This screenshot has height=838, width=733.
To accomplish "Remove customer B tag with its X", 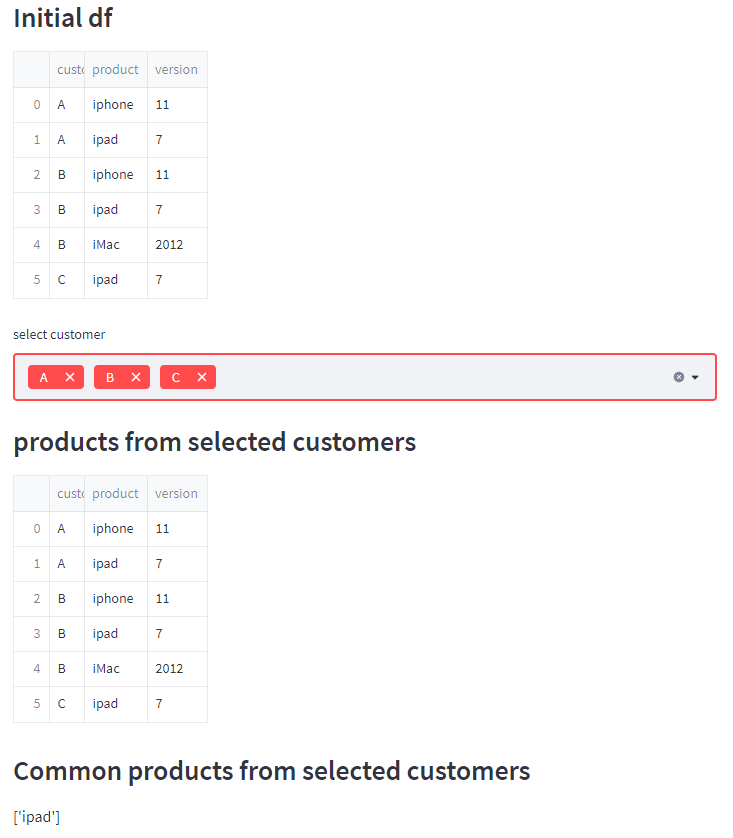I will (136, 377).
